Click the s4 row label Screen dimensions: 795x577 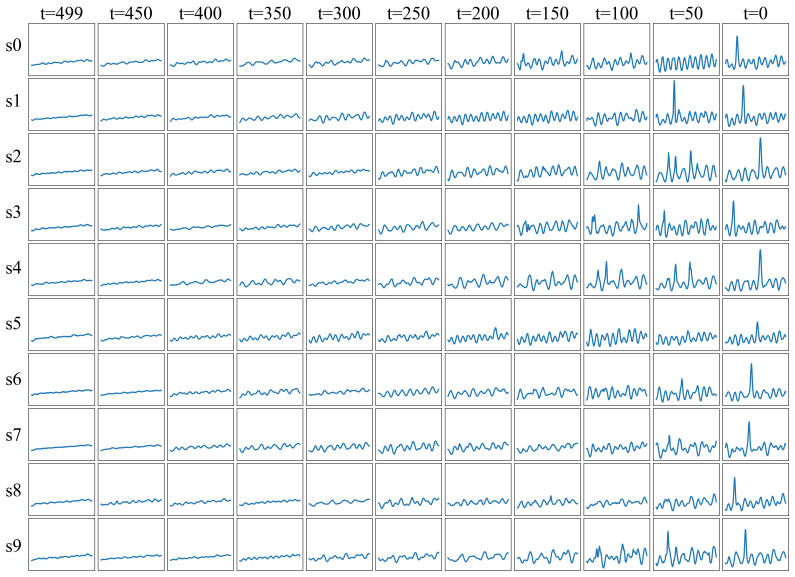(14, 268)
